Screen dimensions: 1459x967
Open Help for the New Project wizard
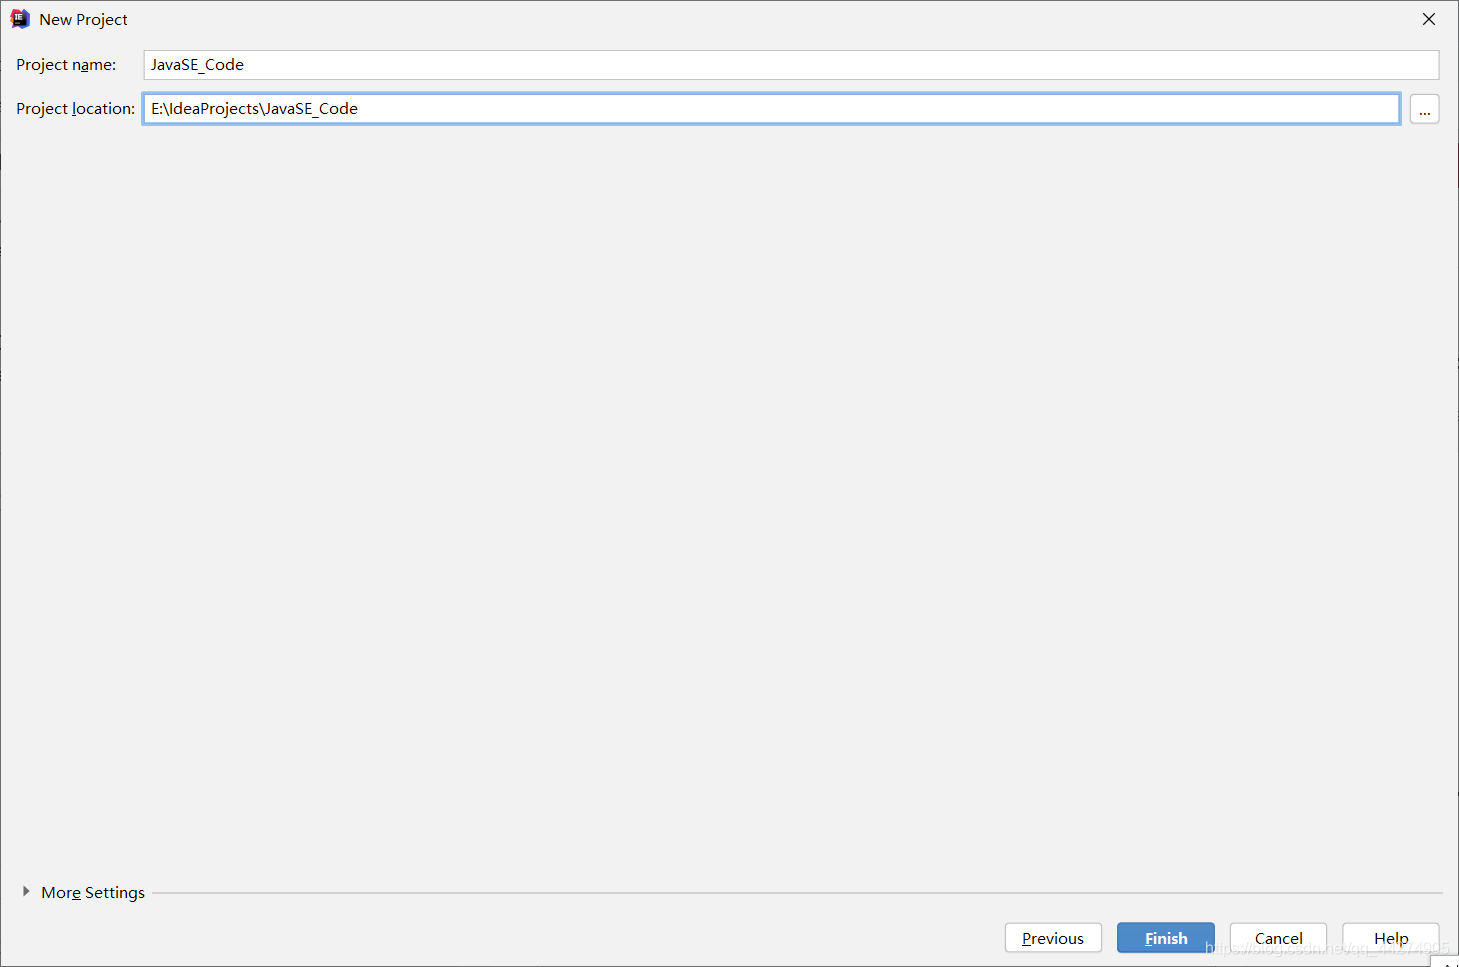click(x=1390, y=938)
